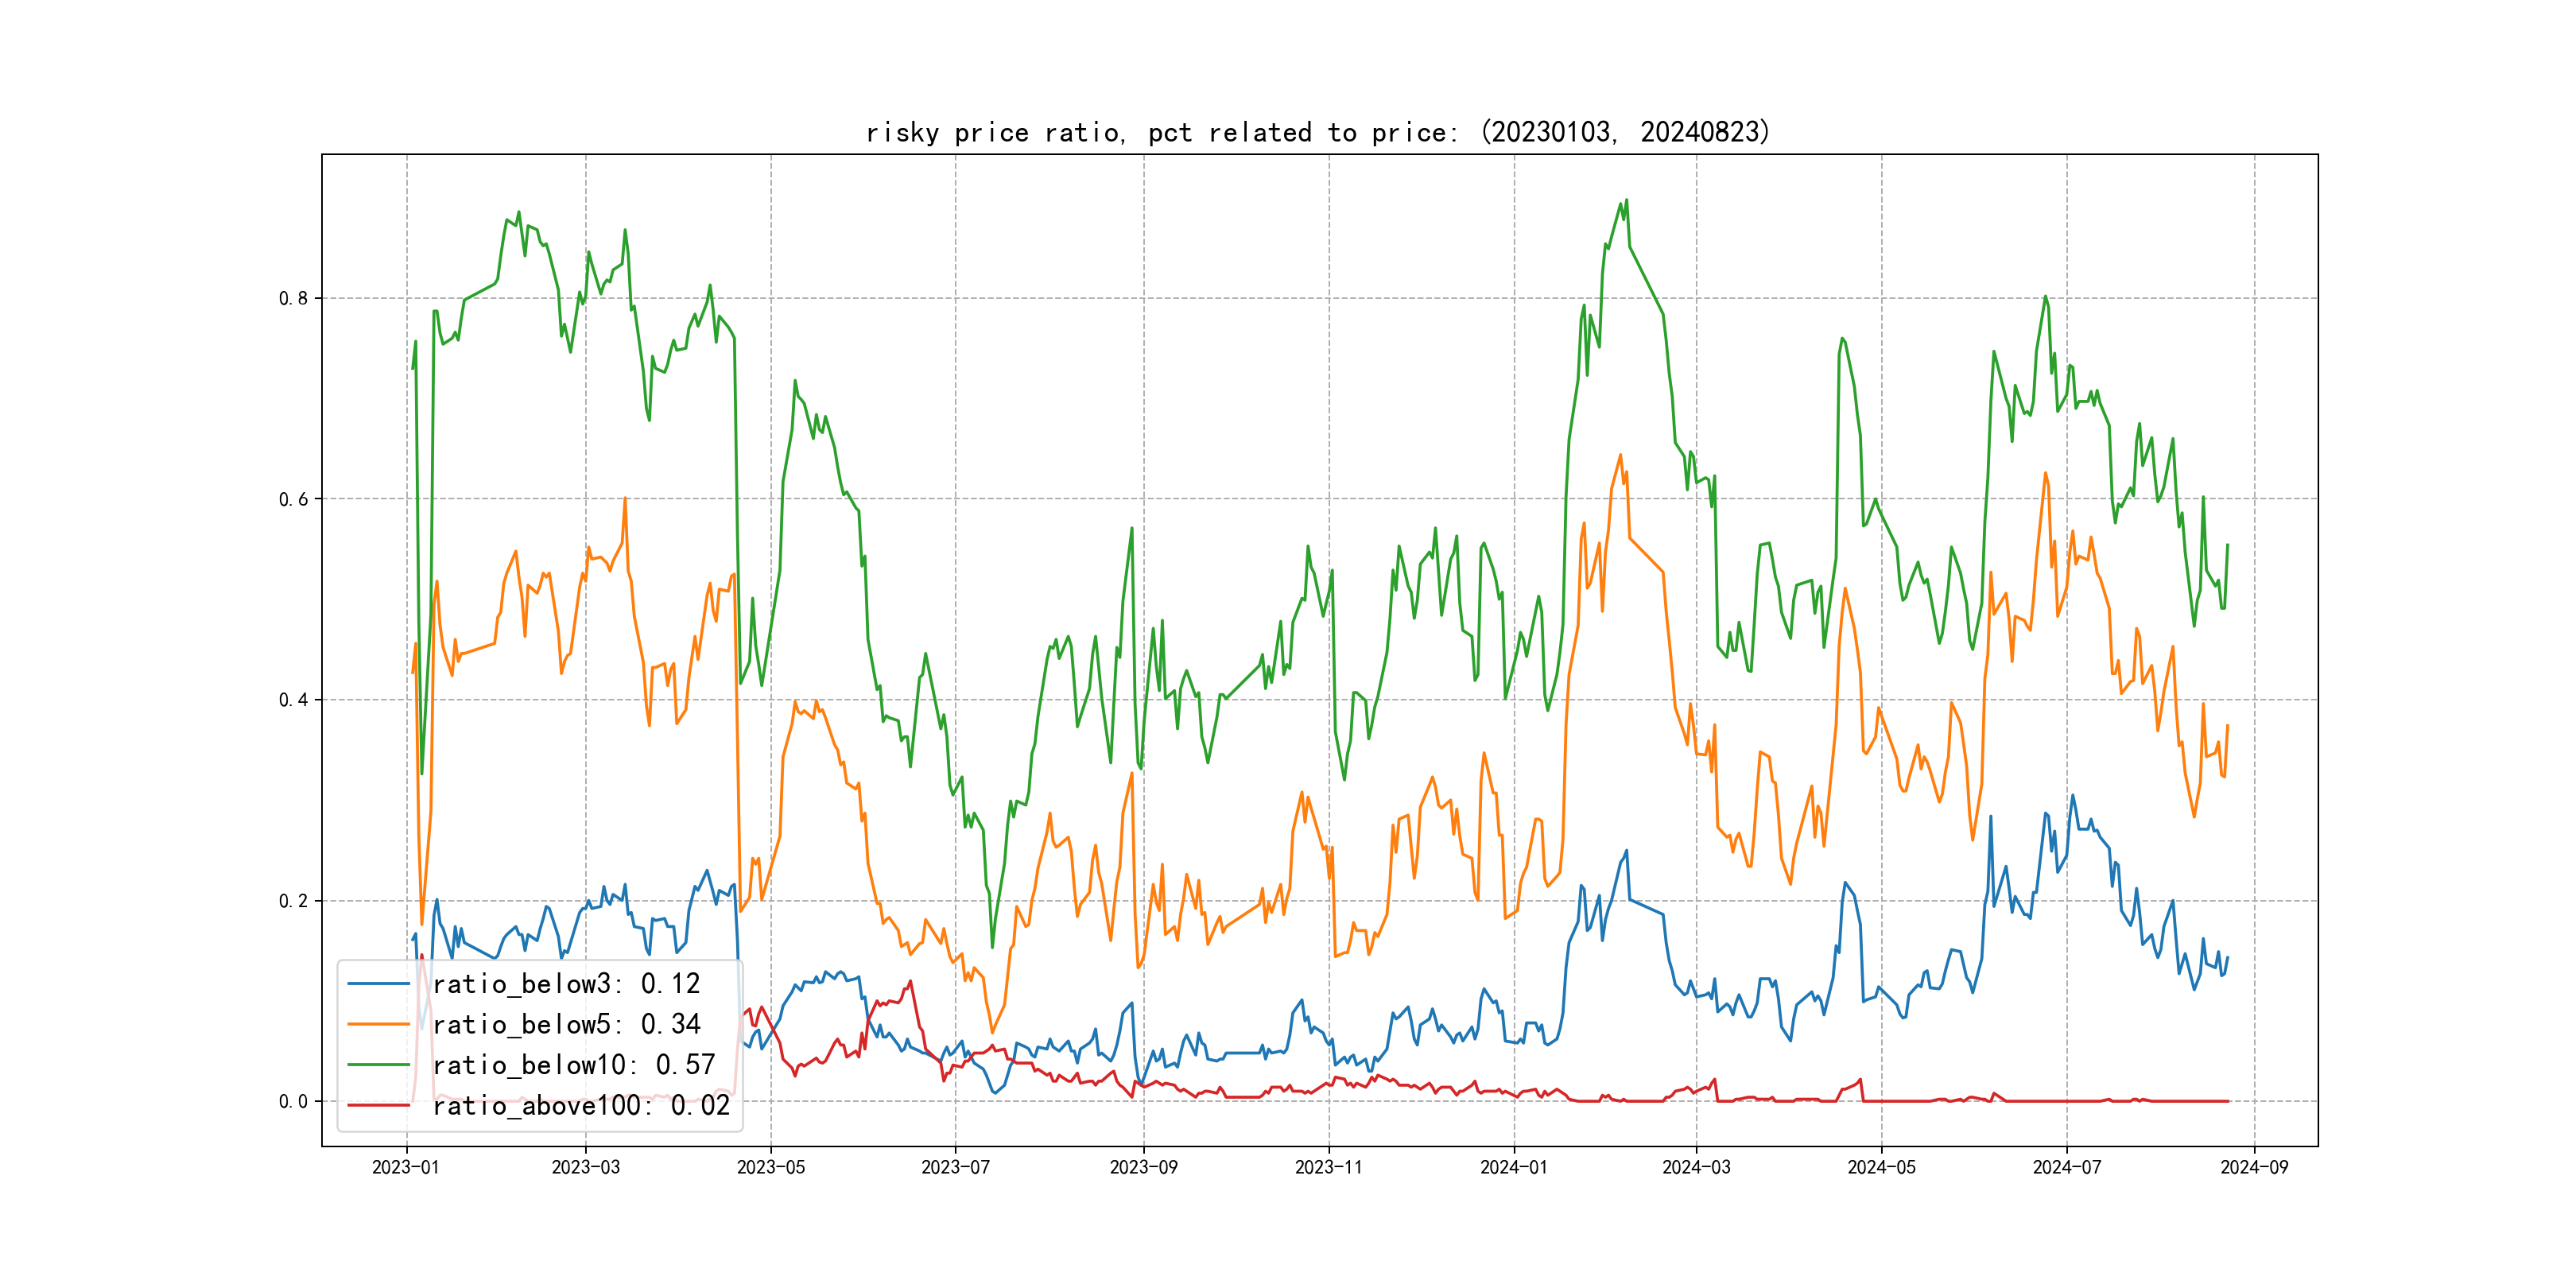The width and height of the screenshot is (2576, 1288).
Task: Select the 'ratio_below5: 0.34' legend label
Action: pos(566,1024)
